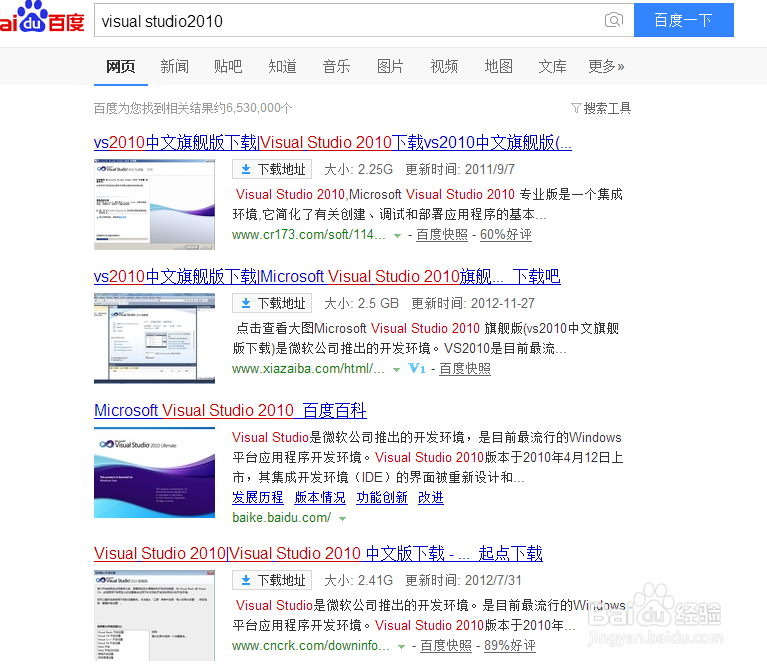Screen dimensions: 767x665
Task: Click thumbnail of cncrk result
Action: [154, 615]
